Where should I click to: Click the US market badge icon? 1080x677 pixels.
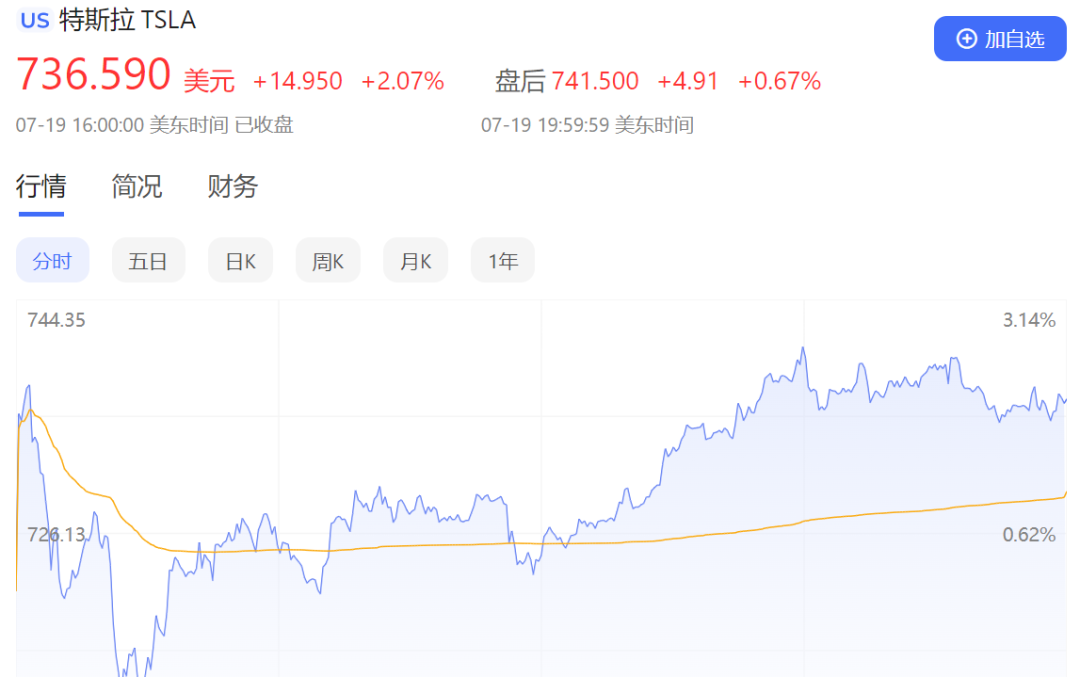35,20
